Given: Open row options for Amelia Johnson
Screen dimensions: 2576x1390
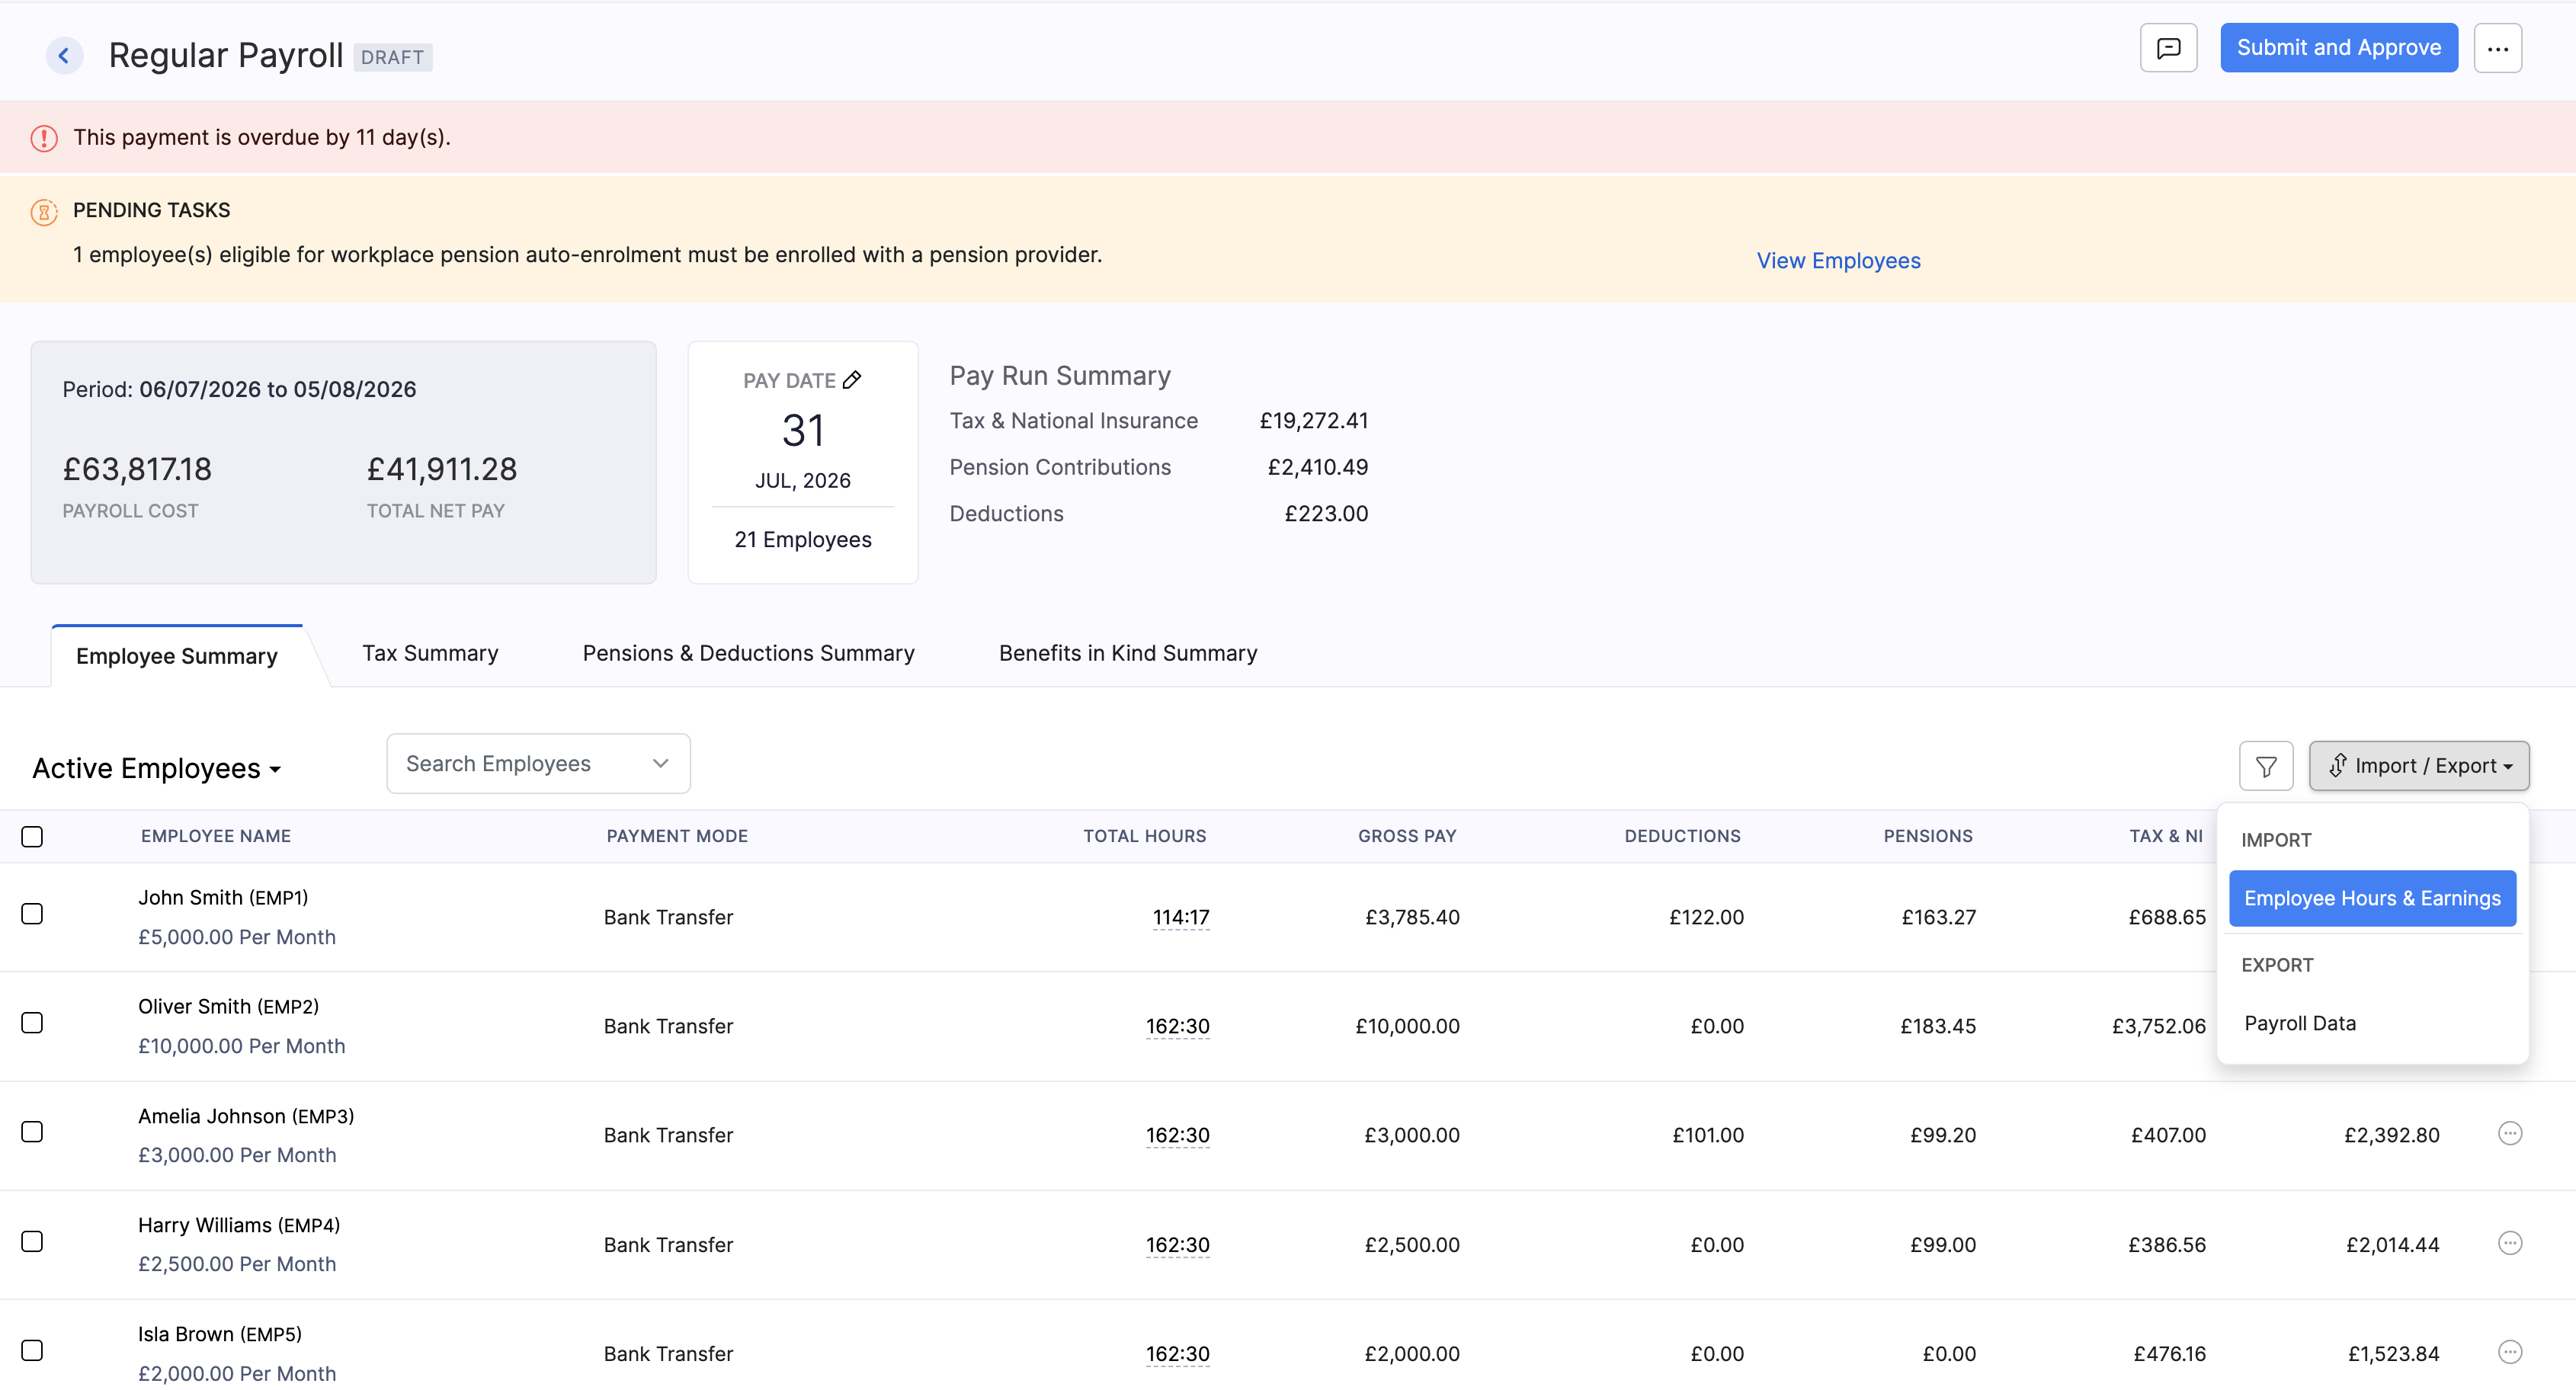Looking at the screenshot, I should [2510, 1133].
